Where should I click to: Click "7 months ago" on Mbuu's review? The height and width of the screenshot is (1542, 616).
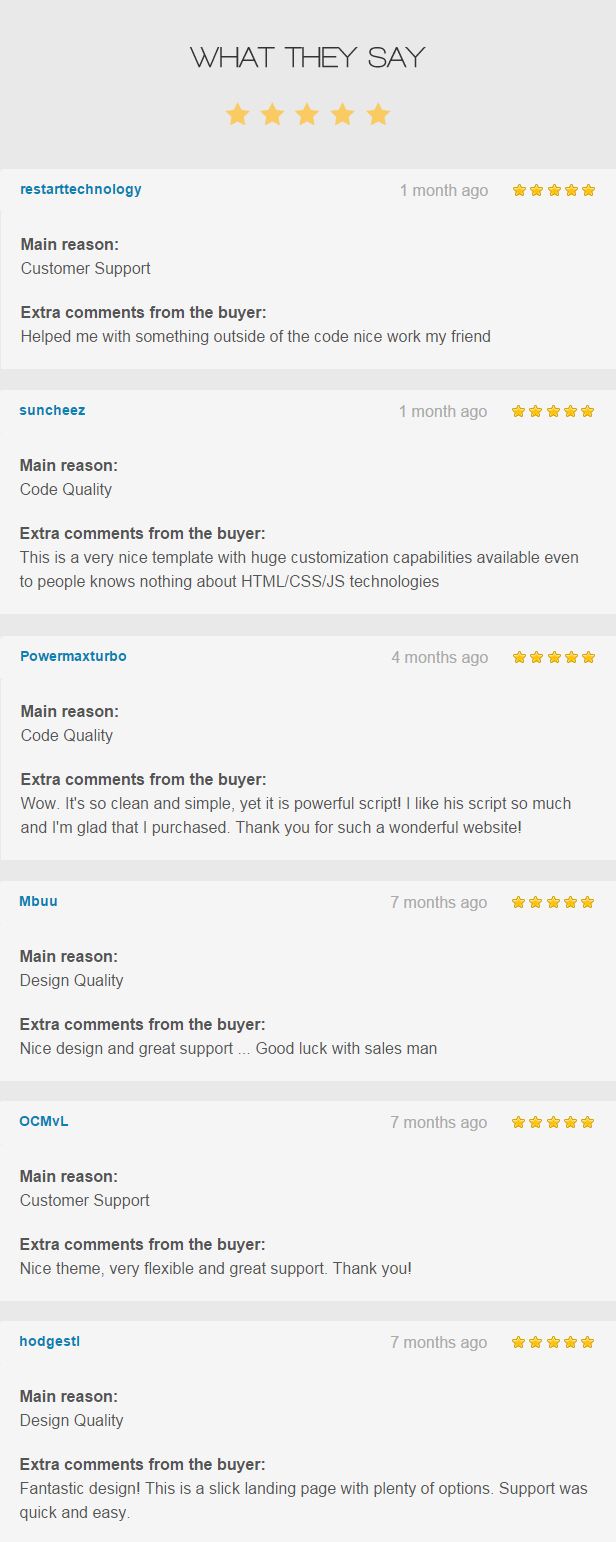(x=439, y=902)
